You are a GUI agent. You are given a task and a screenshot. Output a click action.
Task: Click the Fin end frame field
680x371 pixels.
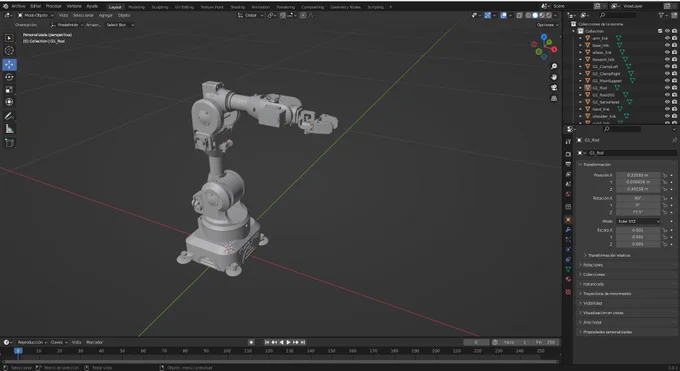[x=545, y=342]
